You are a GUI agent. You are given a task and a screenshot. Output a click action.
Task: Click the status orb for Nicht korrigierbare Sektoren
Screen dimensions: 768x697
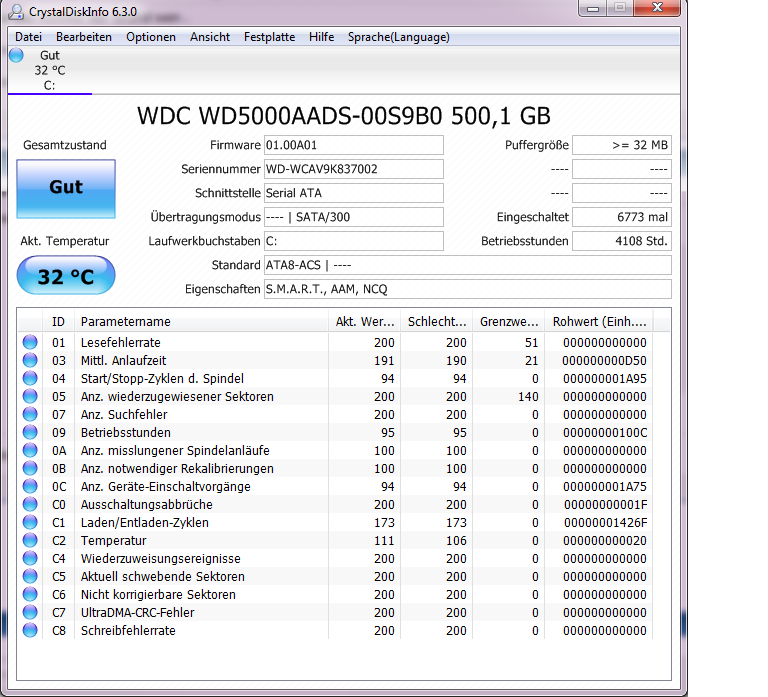point(30,594)
